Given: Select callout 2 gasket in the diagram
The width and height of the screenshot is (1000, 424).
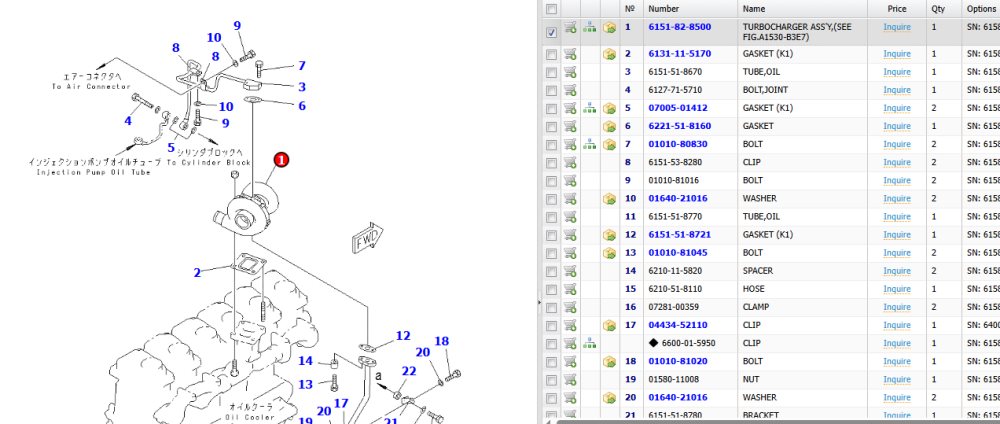Looking at the screenshot, I should (197, 273).
